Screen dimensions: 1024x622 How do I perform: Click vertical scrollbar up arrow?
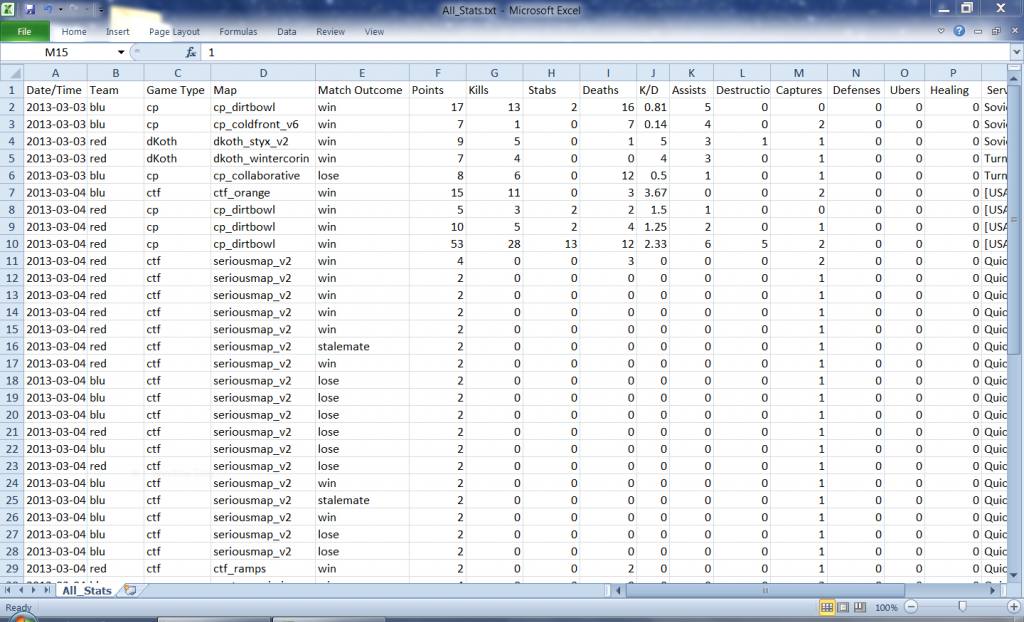click(1014, 78)
